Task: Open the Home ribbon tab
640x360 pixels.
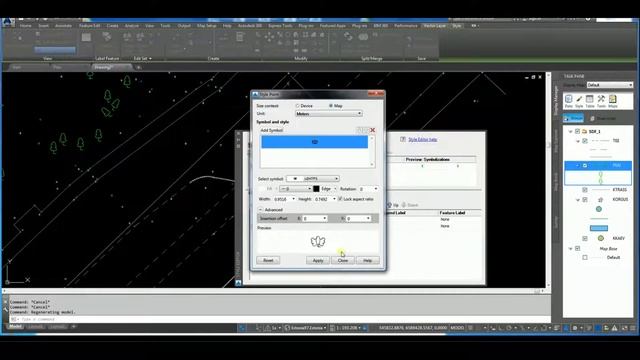Action: click(x=25, y=26)
